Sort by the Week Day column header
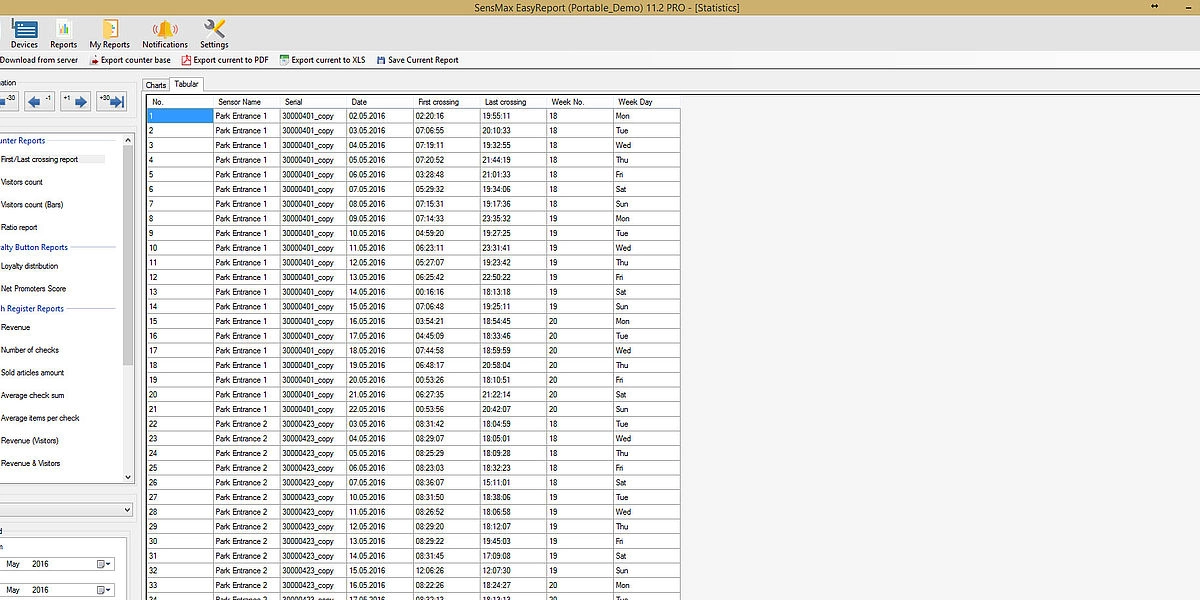 click(647, 102)
